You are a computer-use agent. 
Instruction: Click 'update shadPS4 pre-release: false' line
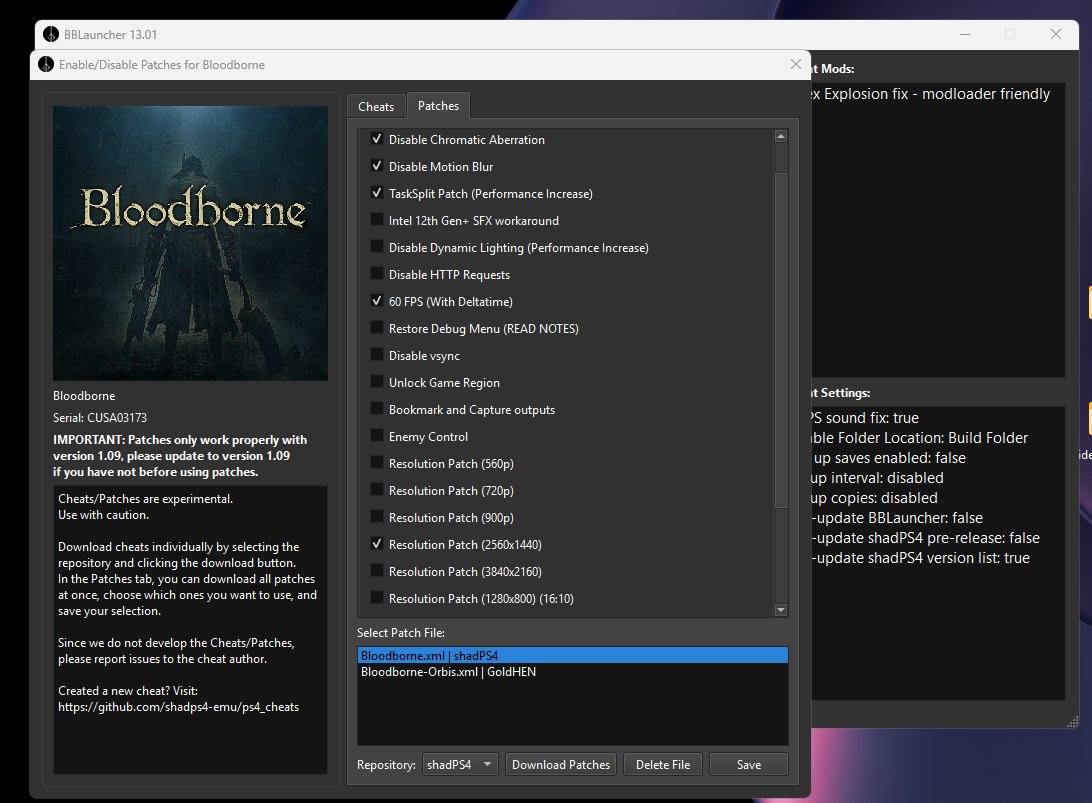coord(926,538)
